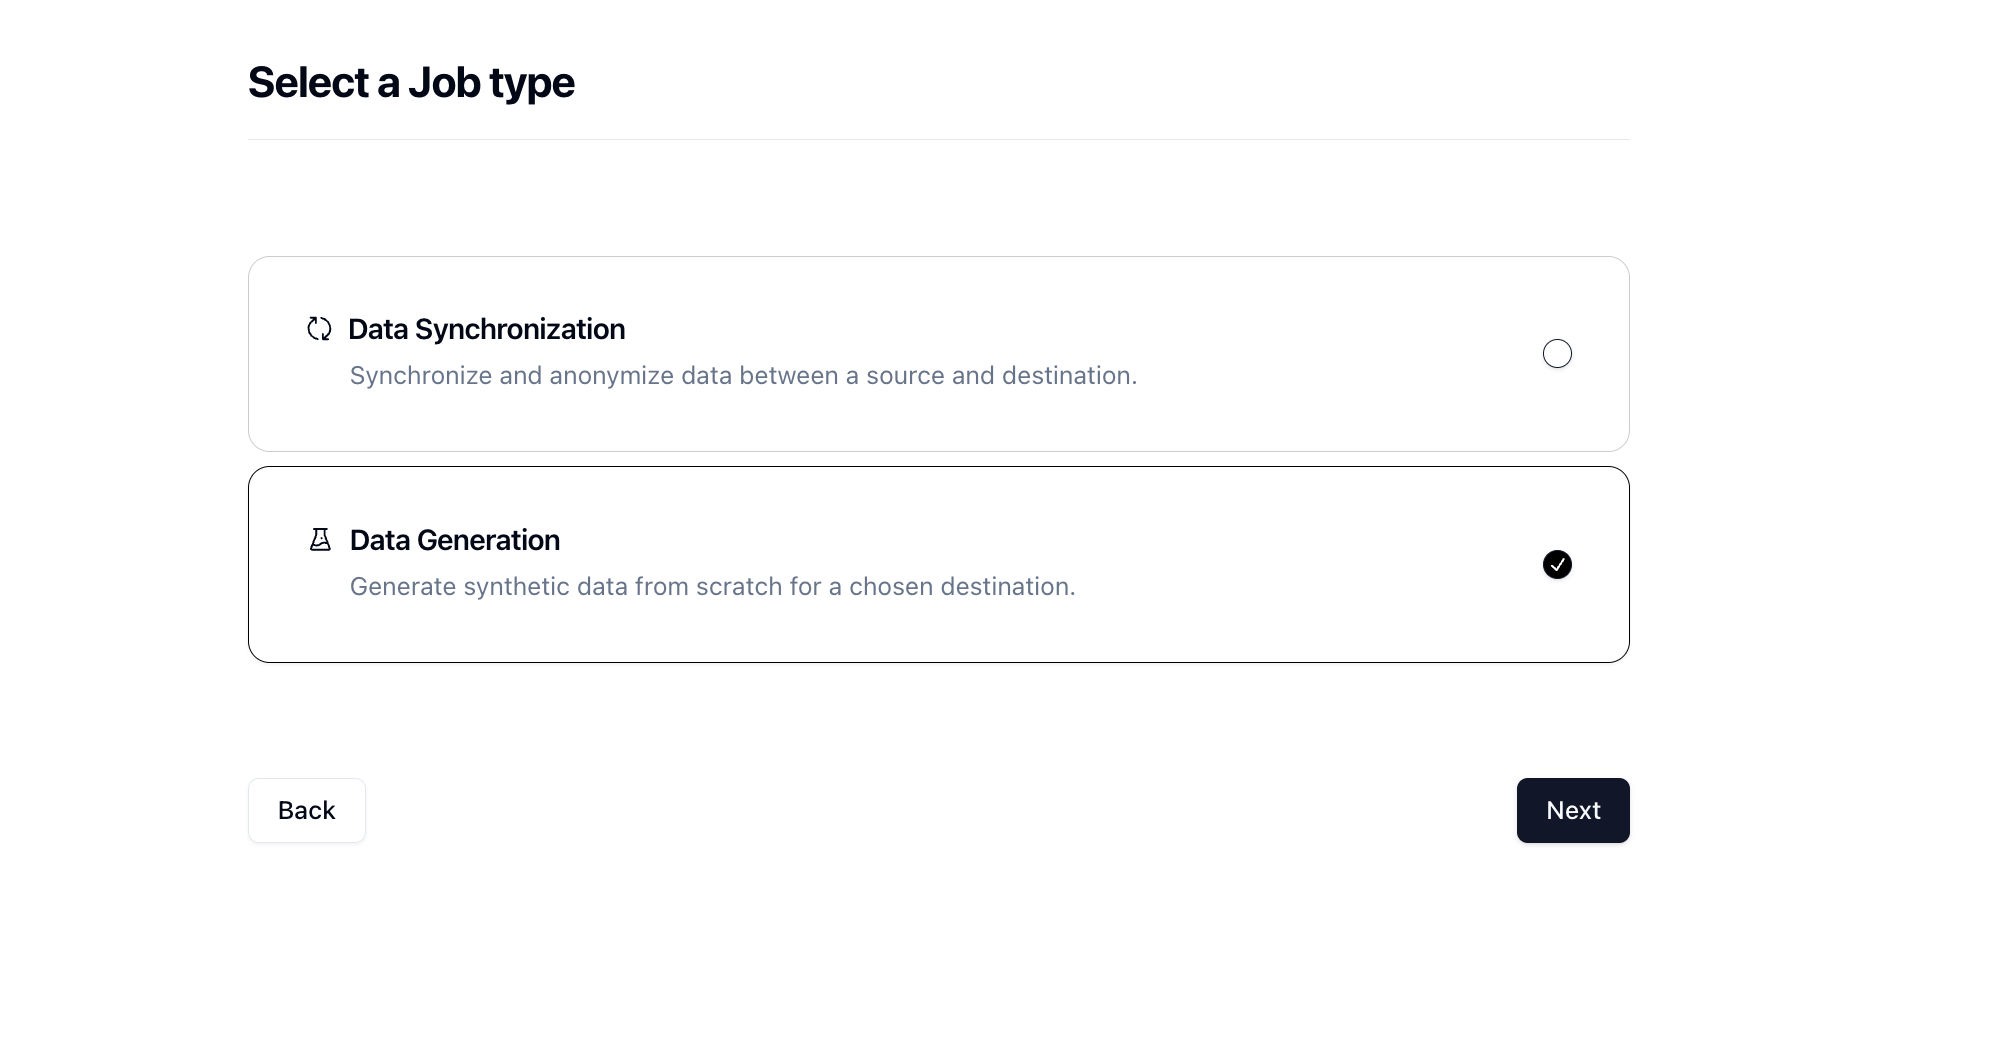Viewport: 2016px width, 1040px height.
Task: Click the white checkmark in the filled circle
Action: point(1557,565)
